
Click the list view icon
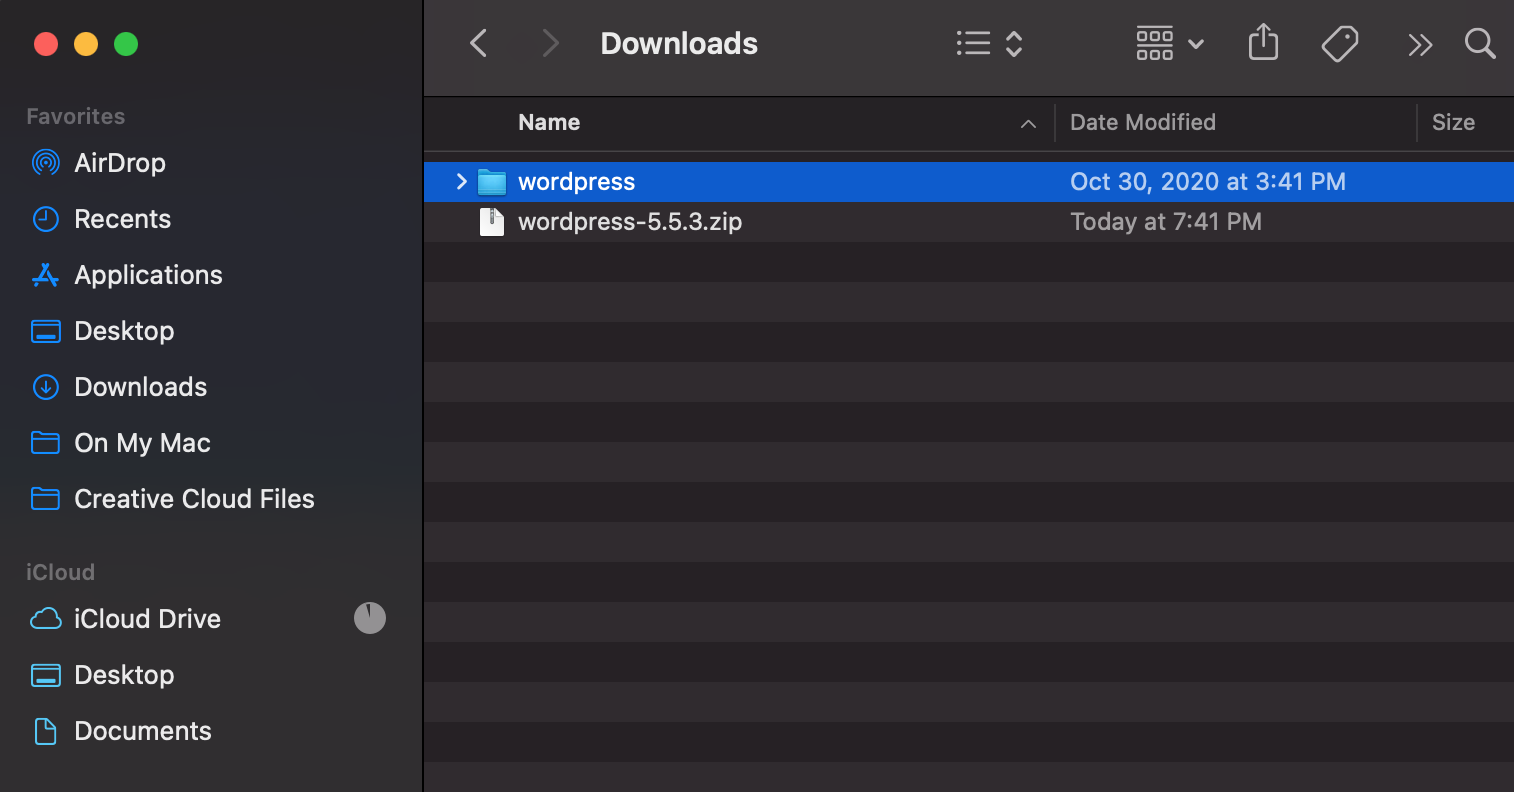coord(973,43)
